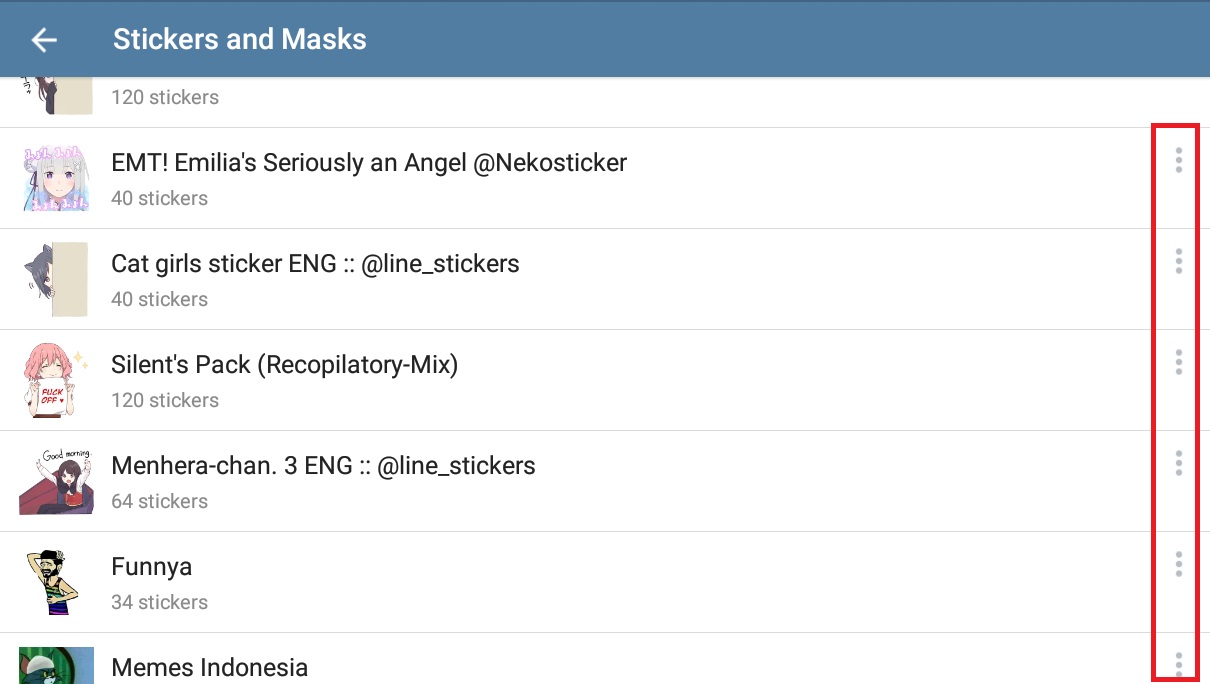Tap the Cat girls sticker thumbnail

(56, 279)
